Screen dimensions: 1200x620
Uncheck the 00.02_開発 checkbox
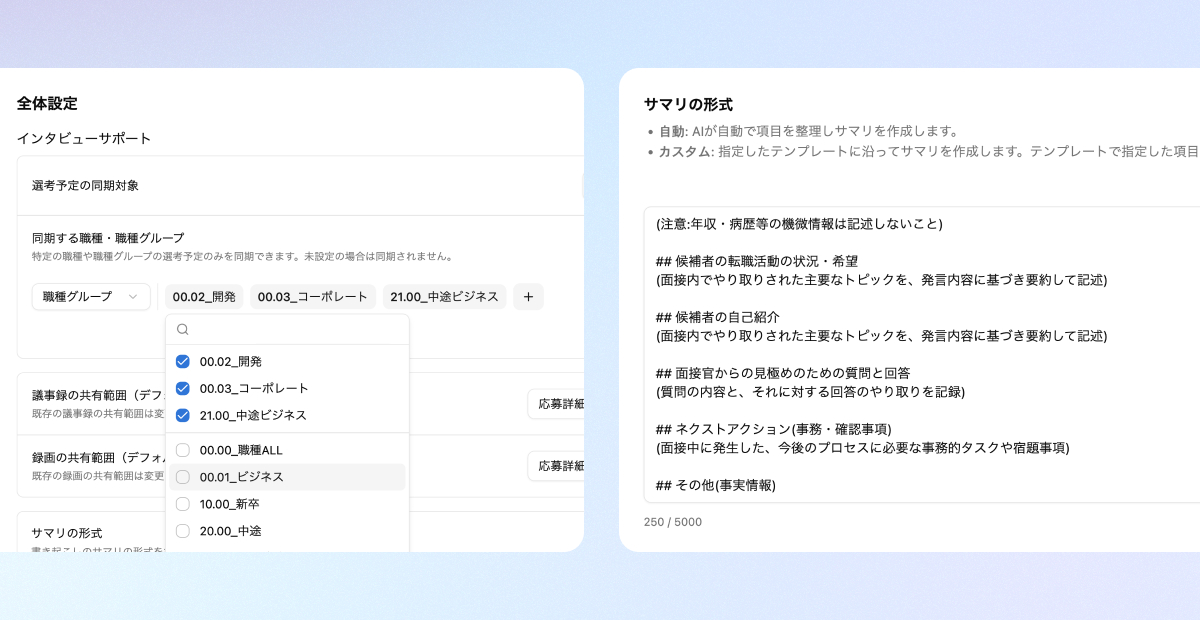(x=182, y=362)
